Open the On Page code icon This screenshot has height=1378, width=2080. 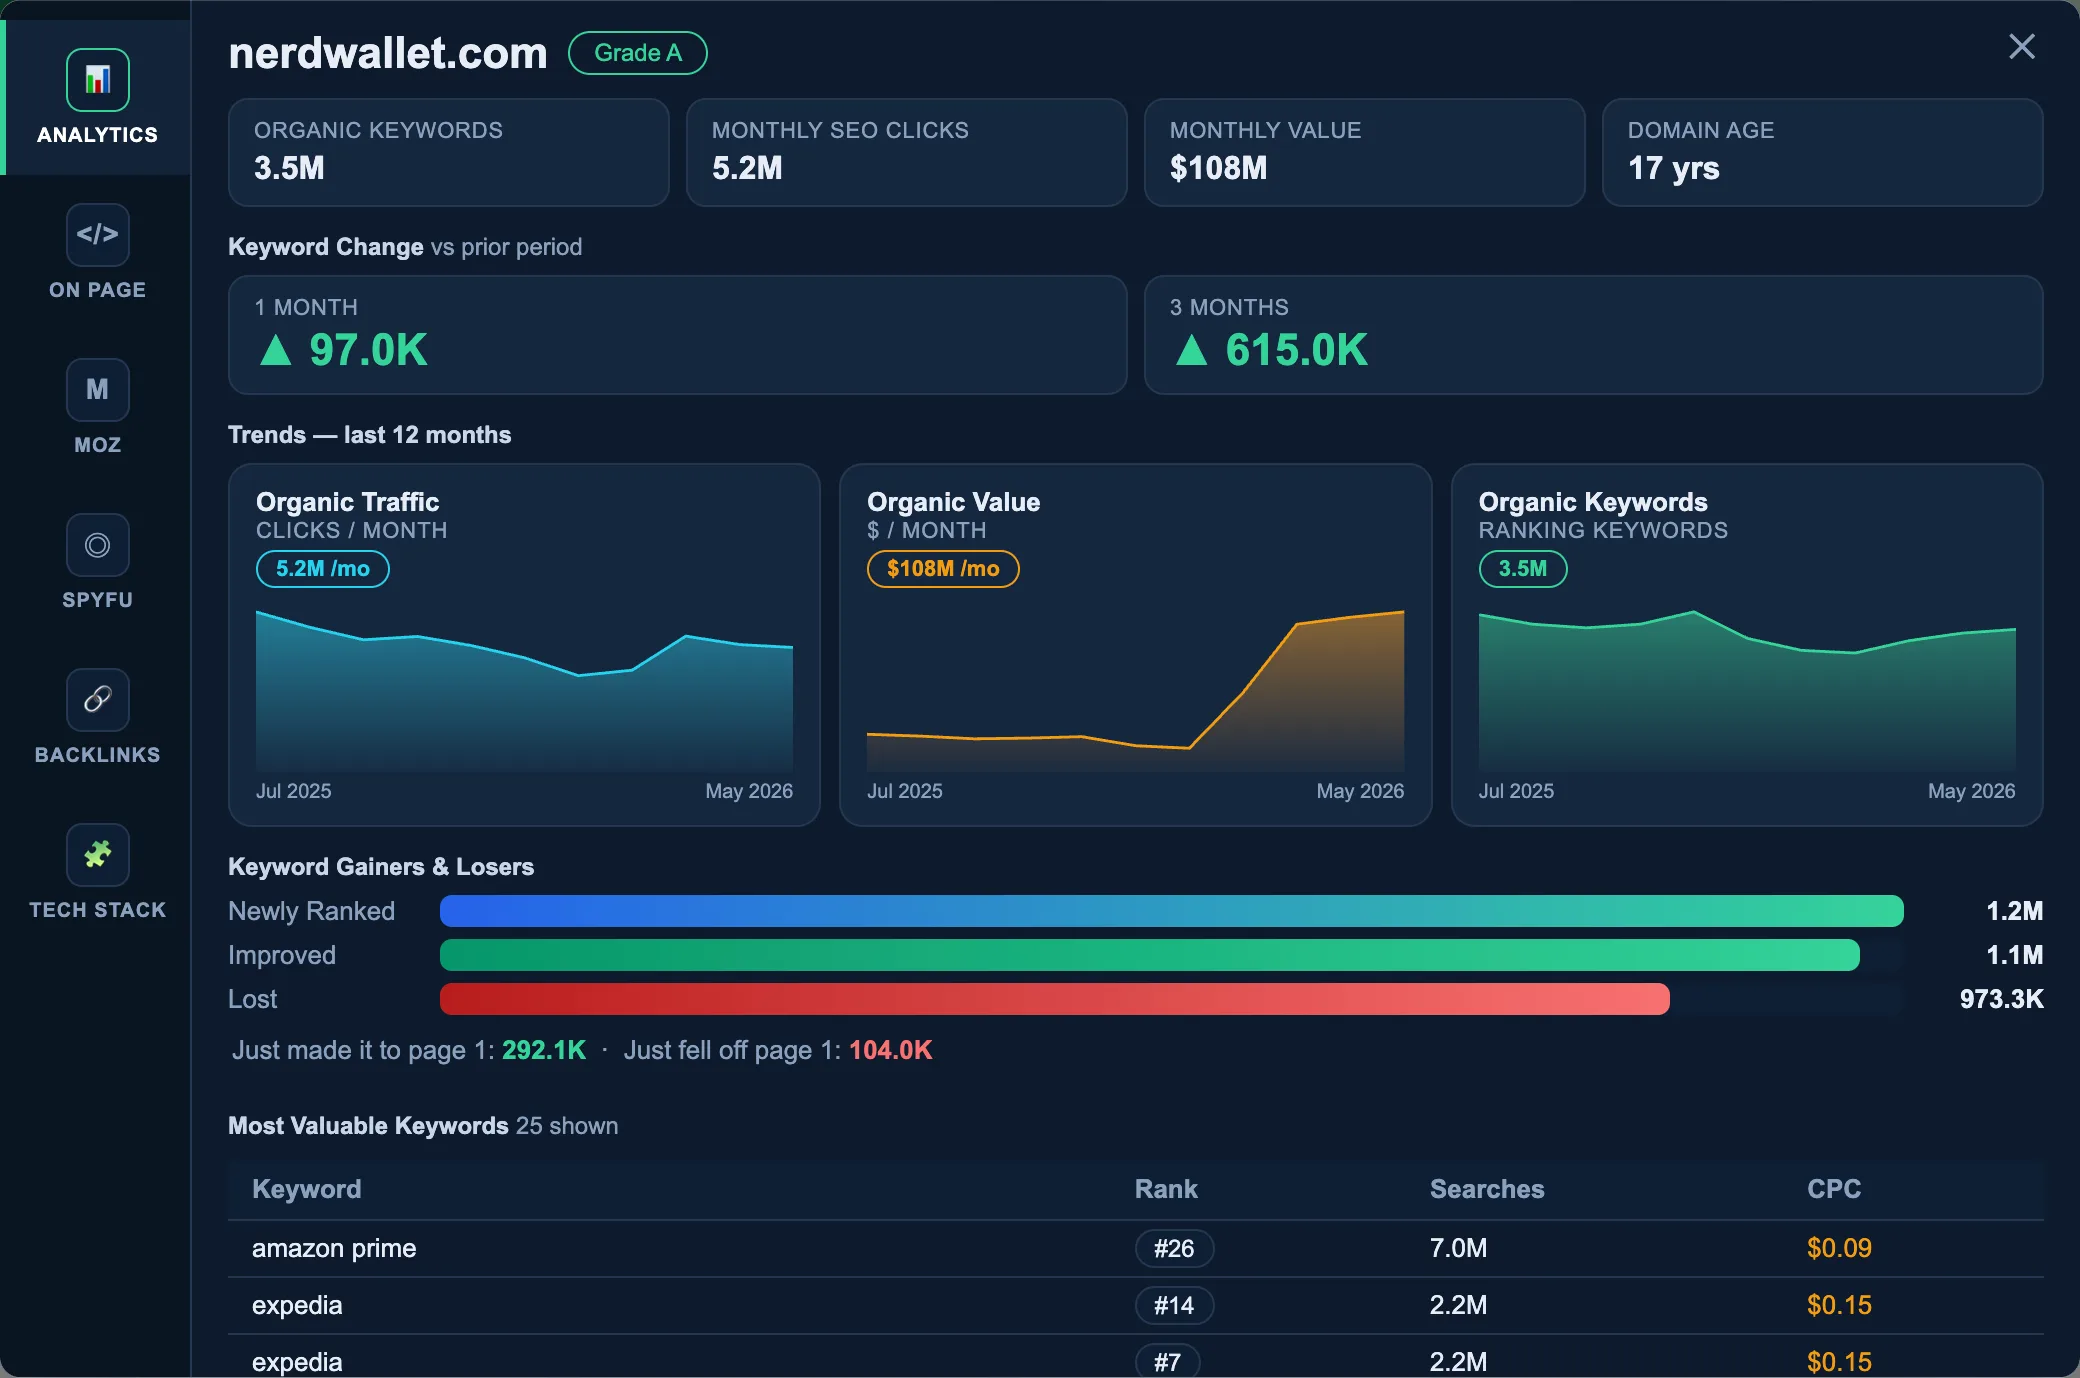pos(97,235)
